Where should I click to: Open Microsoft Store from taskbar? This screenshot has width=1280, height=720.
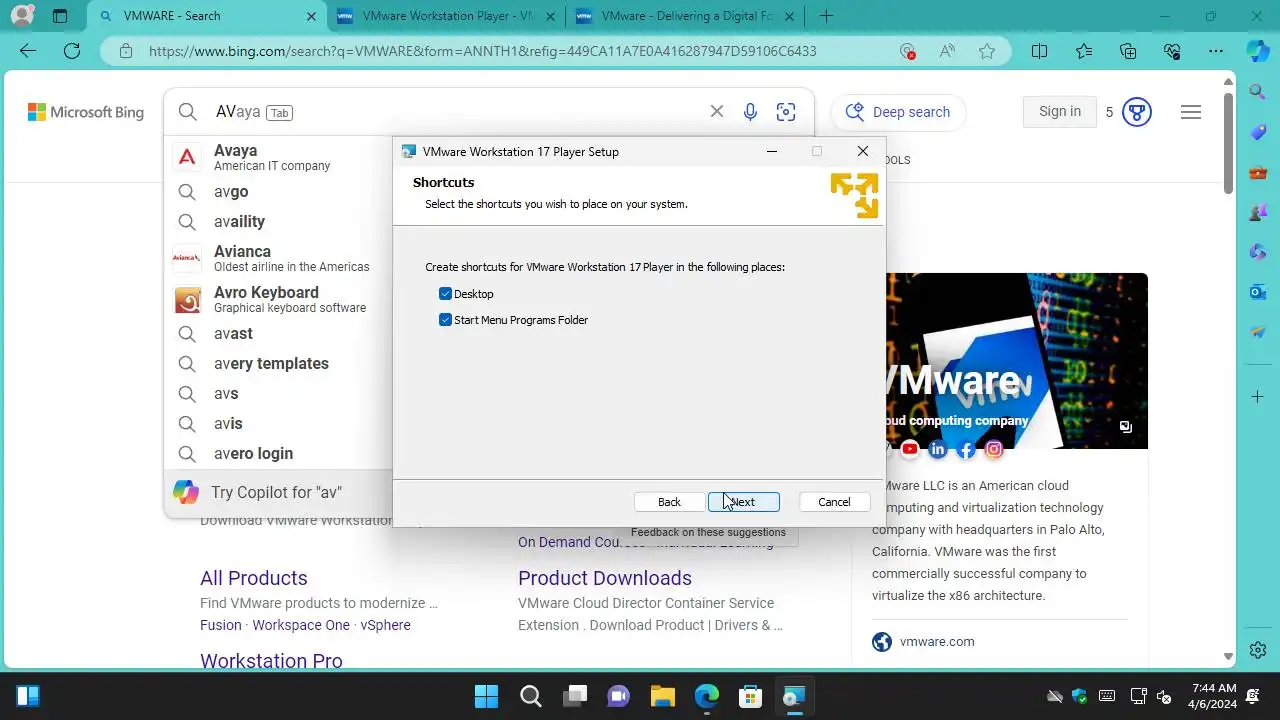coord(751,696)
